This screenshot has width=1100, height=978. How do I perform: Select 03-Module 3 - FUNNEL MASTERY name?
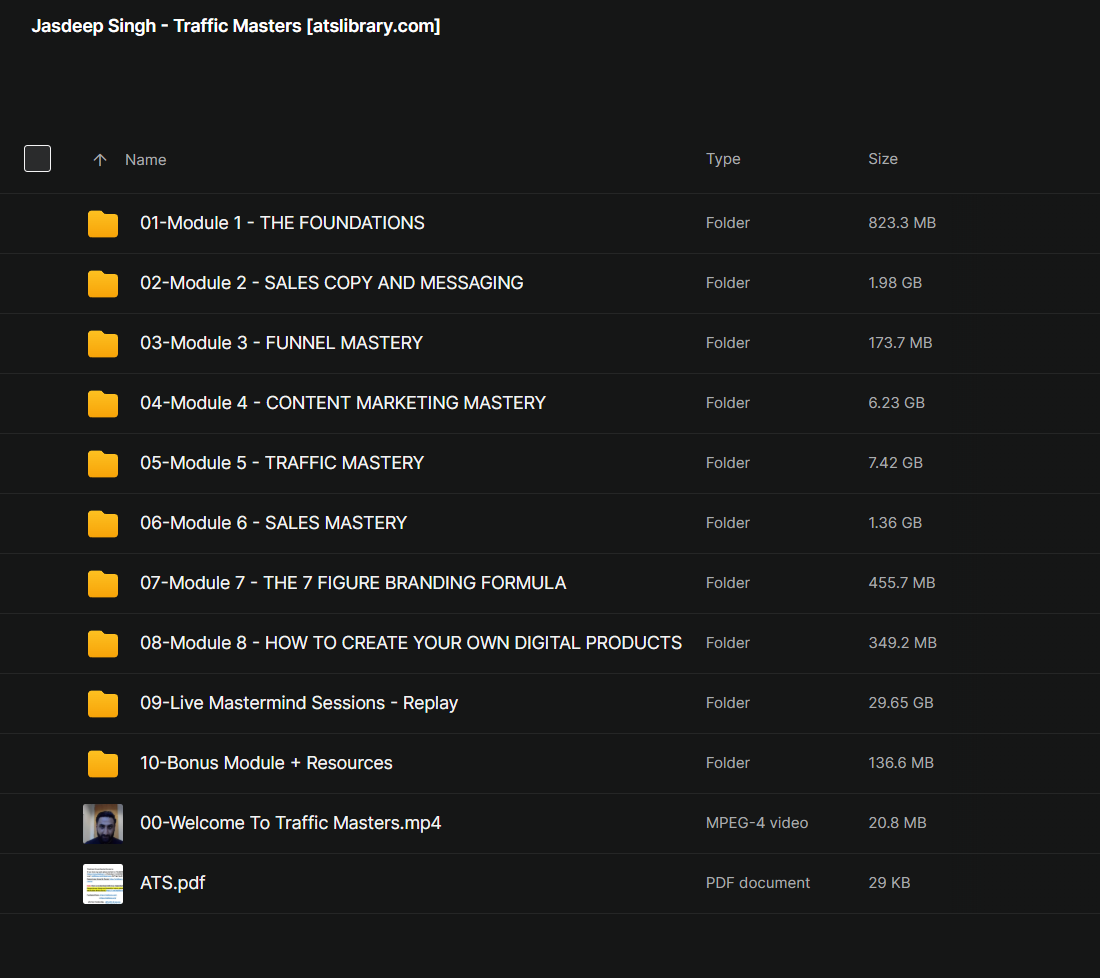(x=281, y=343)
